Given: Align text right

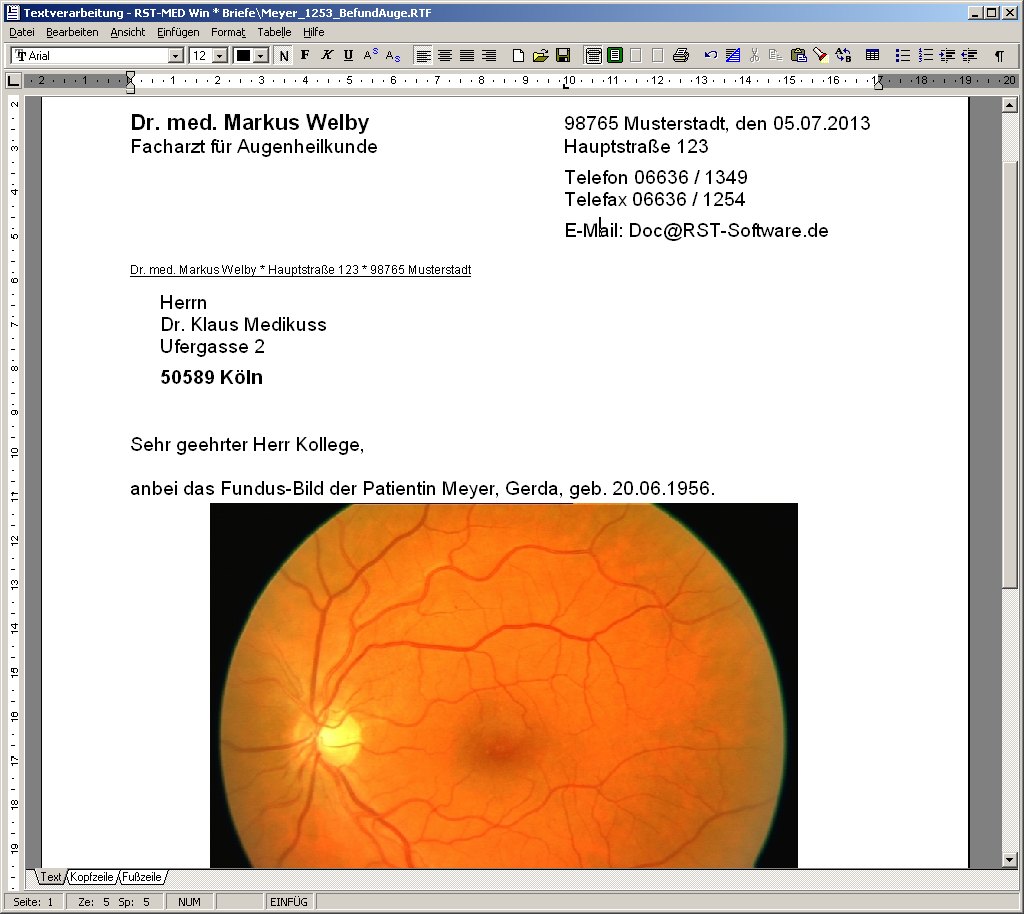Looking at the screenshot, I should 488,55.
